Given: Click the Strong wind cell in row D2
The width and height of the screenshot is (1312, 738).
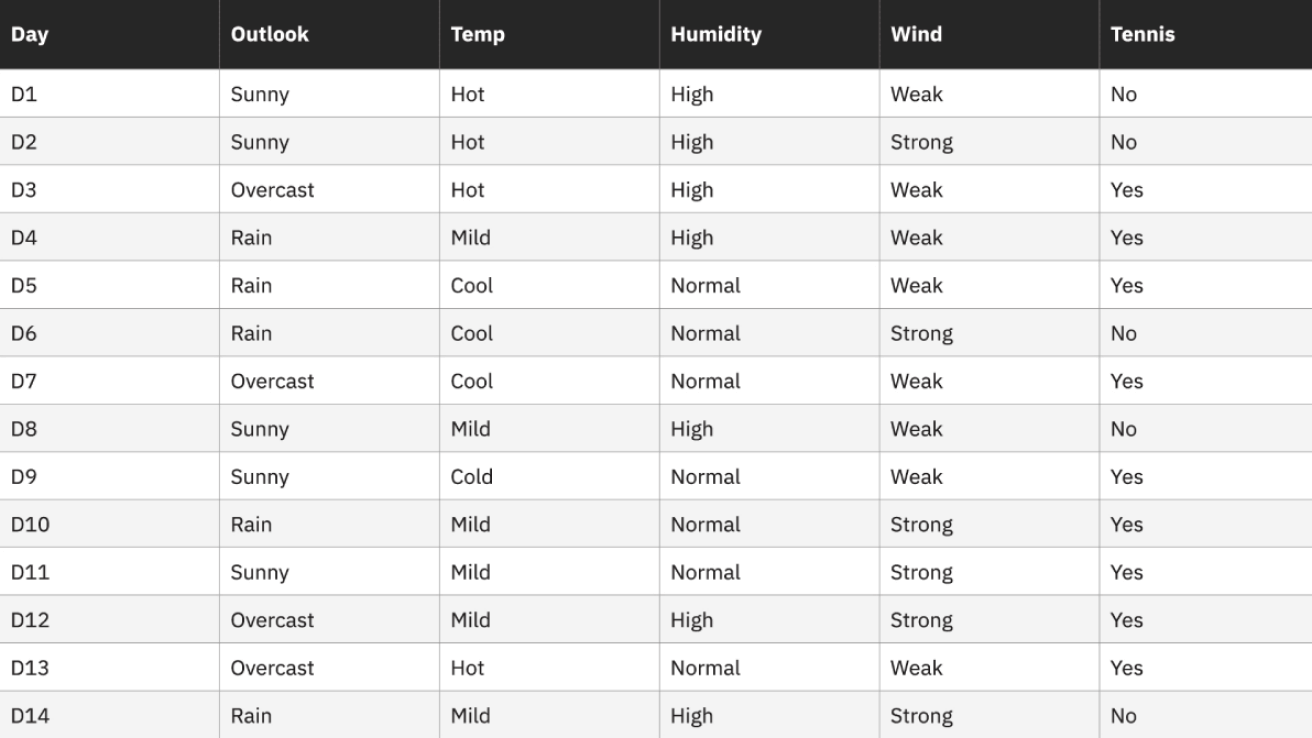Looking at the screenshot, I should [989, 141].
